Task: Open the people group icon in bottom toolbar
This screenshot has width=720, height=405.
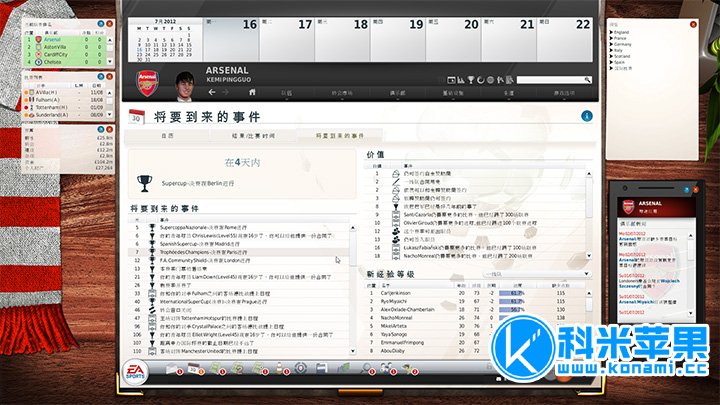Action: coord(387,368)
